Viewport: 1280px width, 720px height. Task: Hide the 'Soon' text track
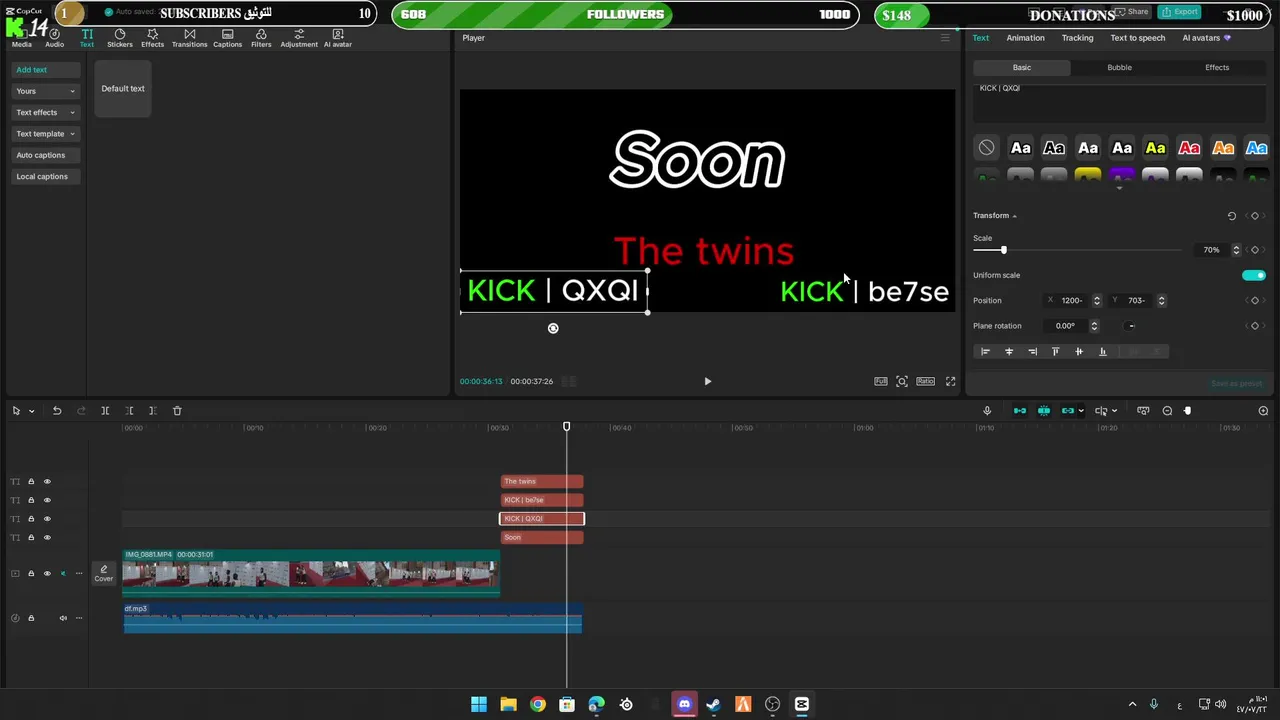pyautogui.click(x=47, y=538)
